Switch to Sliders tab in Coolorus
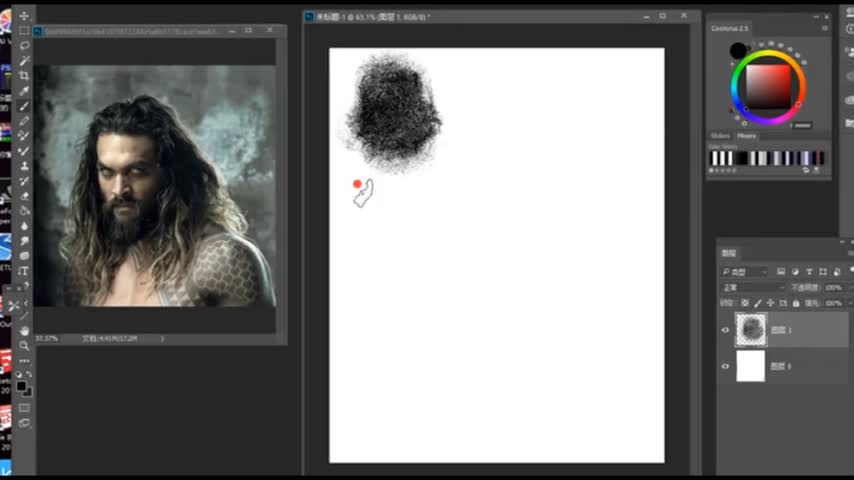Screen dimensions: 854x480 (720, 136)
